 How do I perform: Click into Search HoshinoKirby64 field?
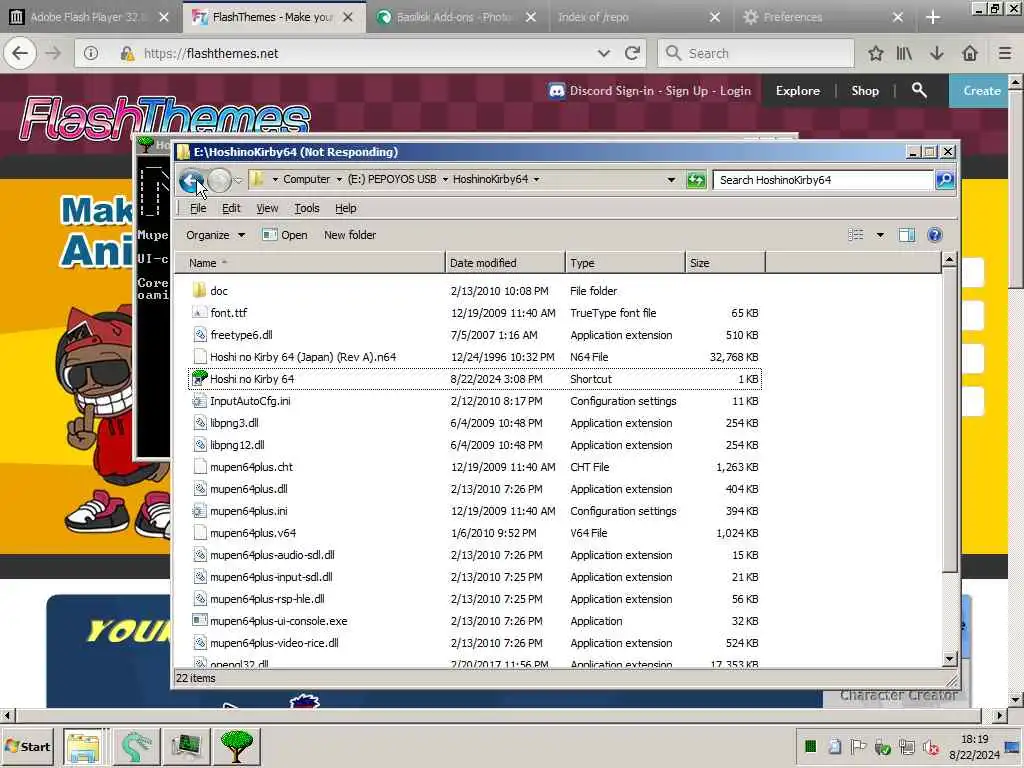coord(823,180)
